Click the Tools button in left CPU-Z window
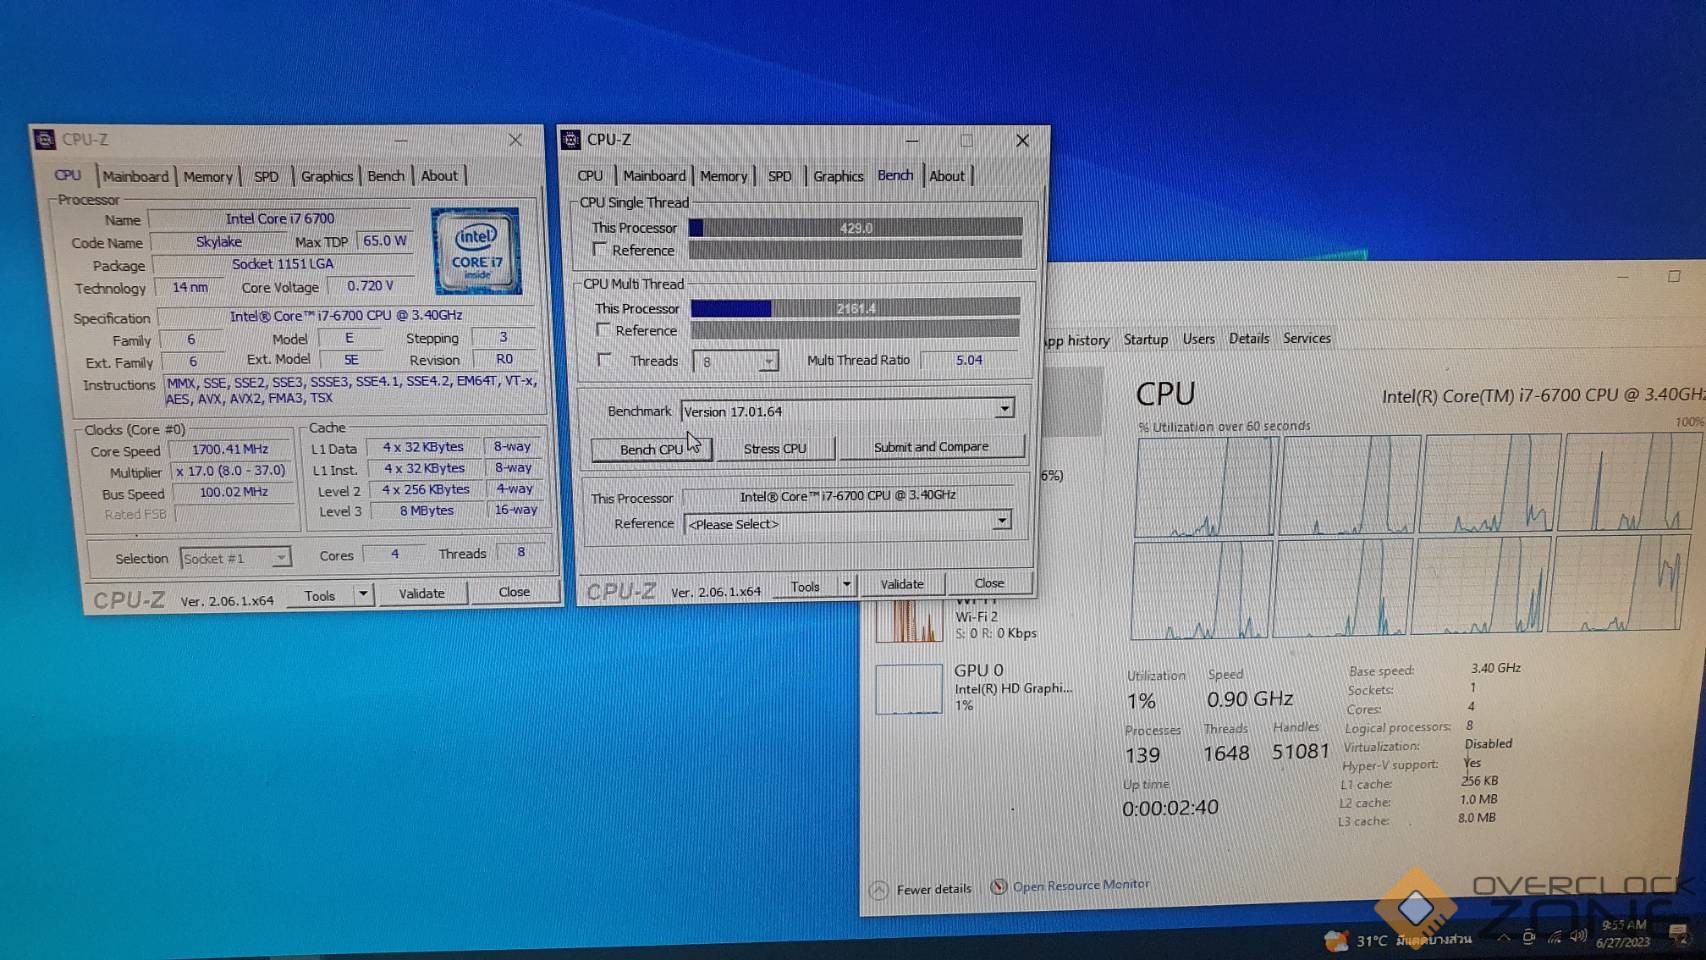Screen dimensions: 1706x960 coord(320,595)
